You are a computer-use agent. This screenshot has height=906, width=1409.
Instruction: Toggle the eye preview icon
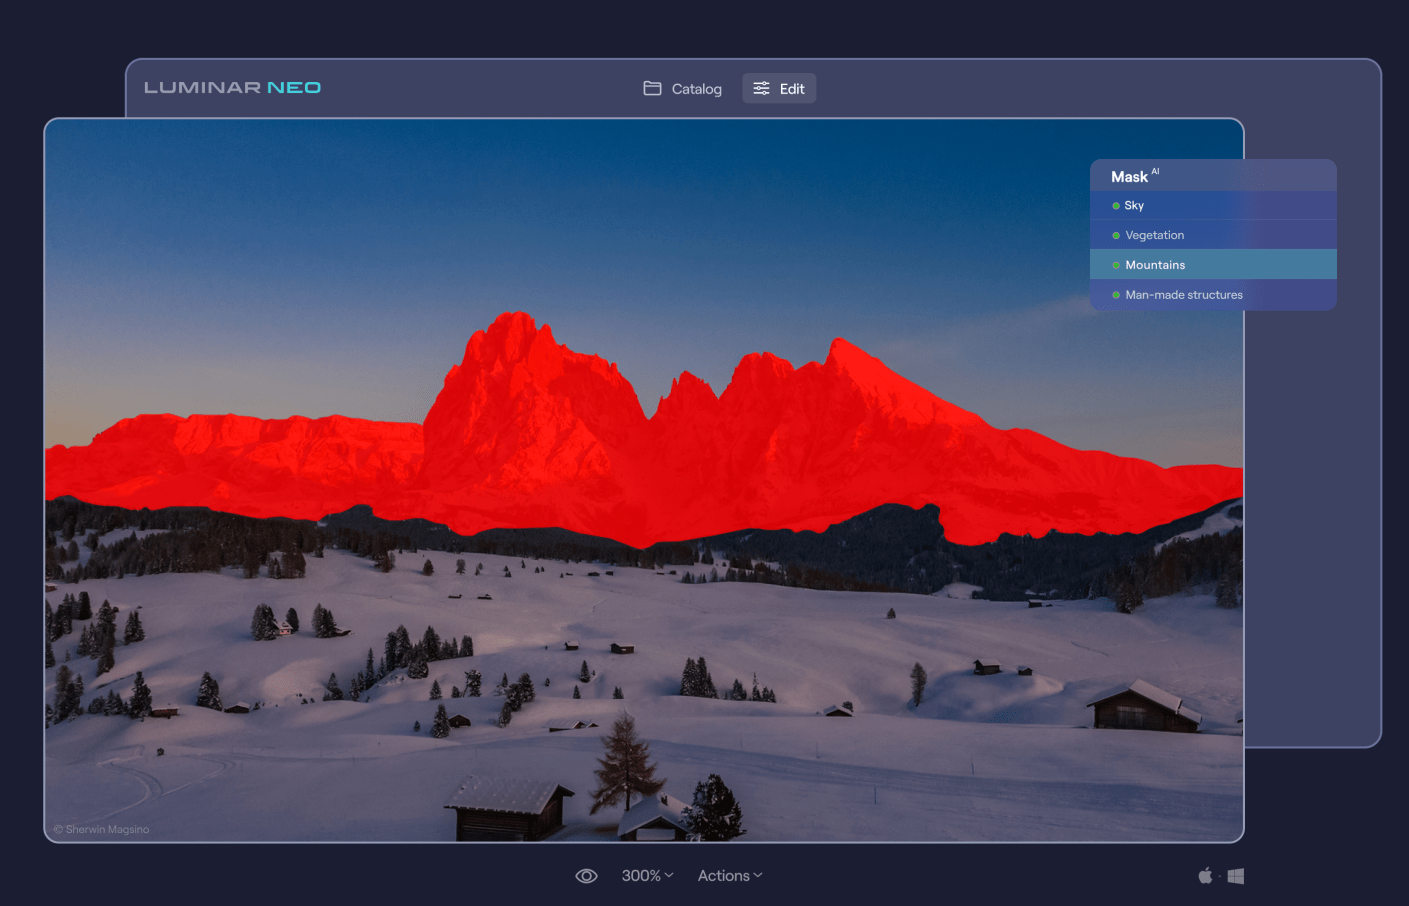pyautogui.click(x=587, y=876)
